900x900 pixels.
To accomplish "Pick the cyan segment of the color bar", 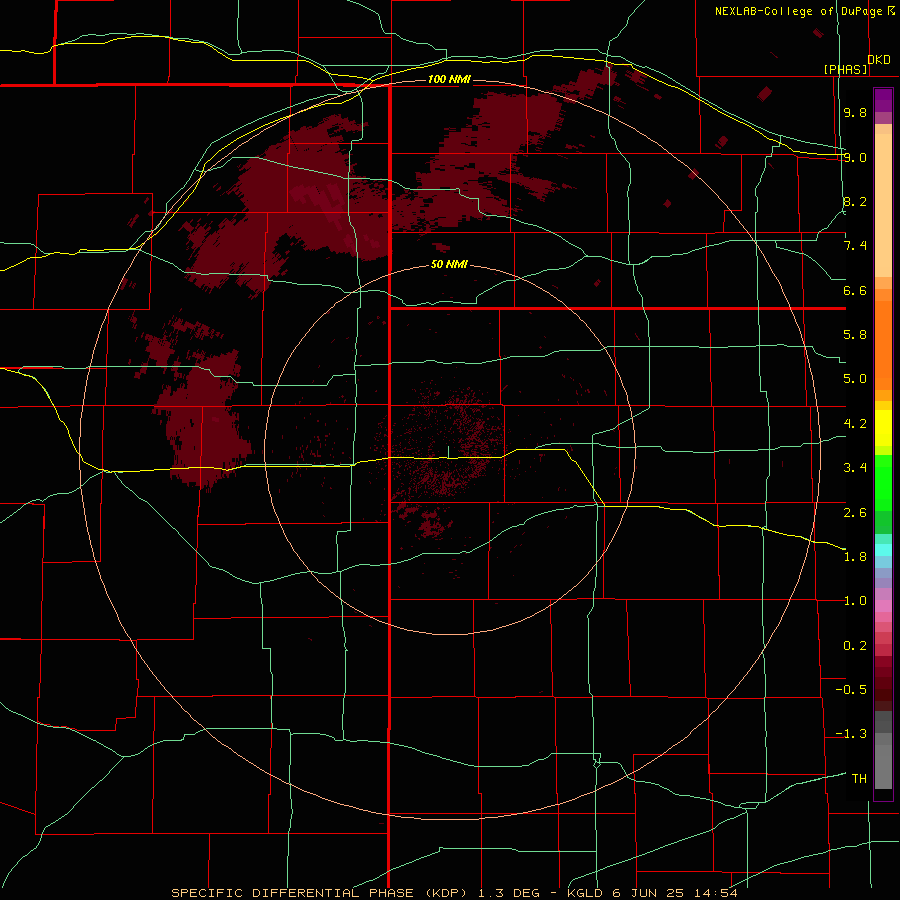I will [x=883, y=549].
